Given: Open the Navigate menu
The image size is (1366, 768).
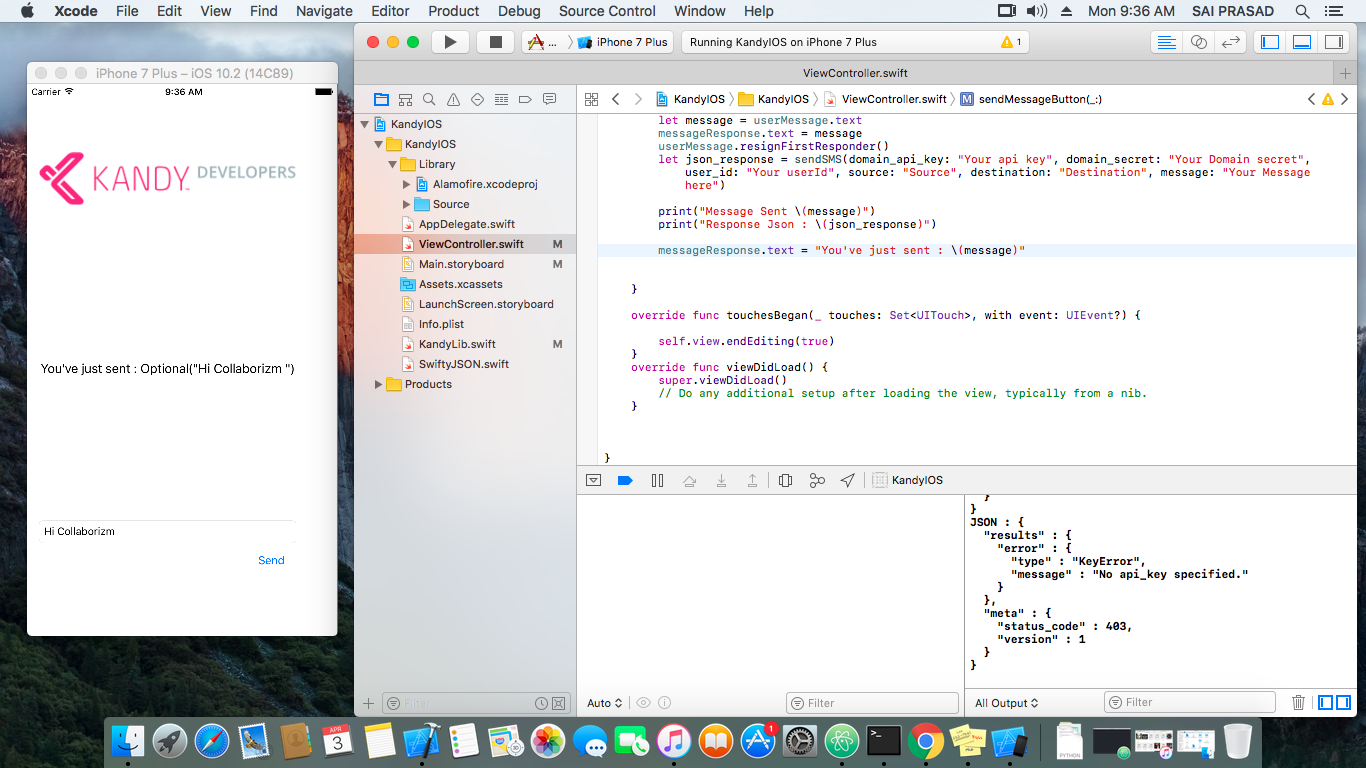Looking at the screenshot, I should (324, 11).
